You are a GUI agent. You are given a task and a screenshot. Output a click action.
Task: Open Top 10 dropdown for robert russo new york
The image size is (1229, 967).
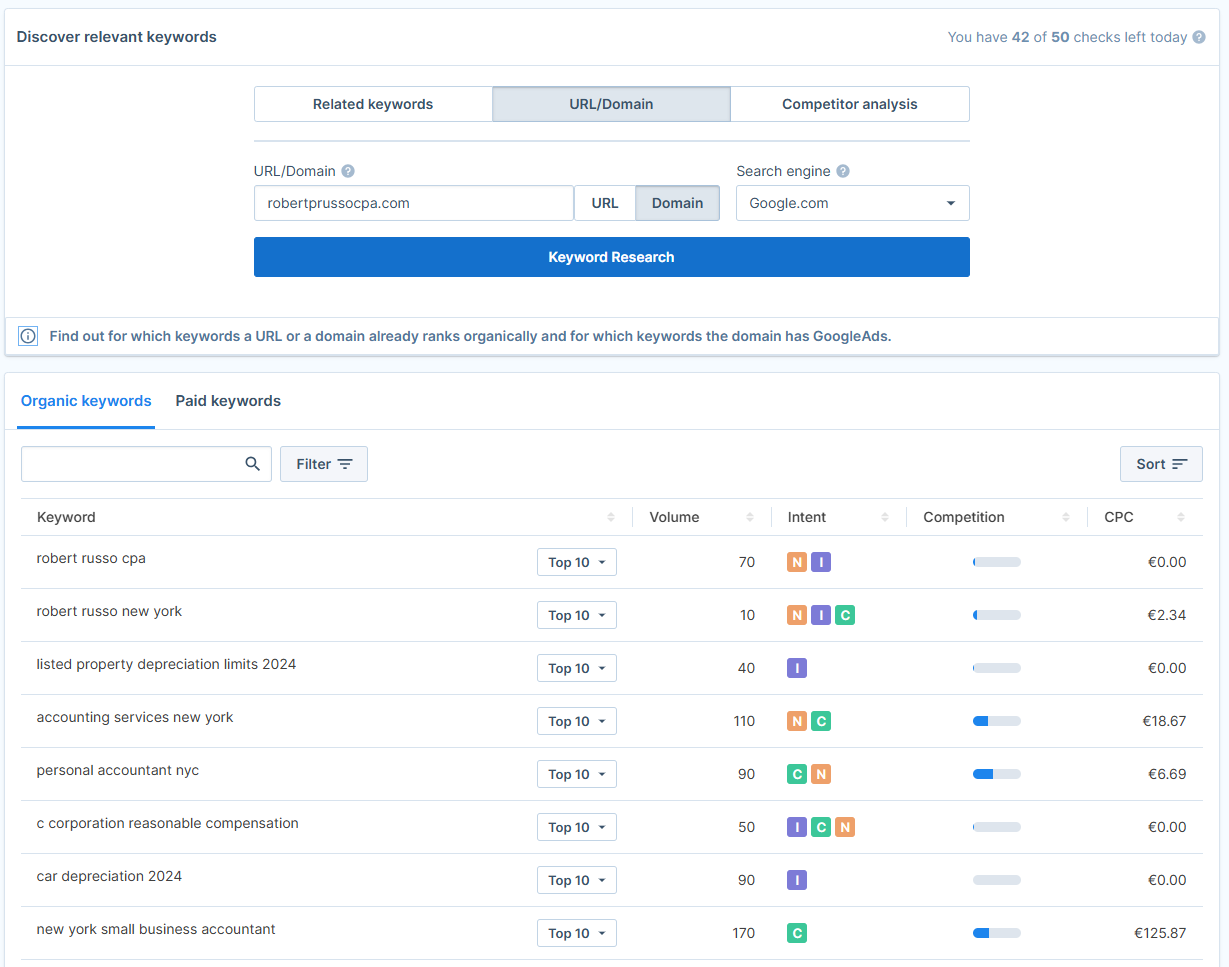click(577, 615)
